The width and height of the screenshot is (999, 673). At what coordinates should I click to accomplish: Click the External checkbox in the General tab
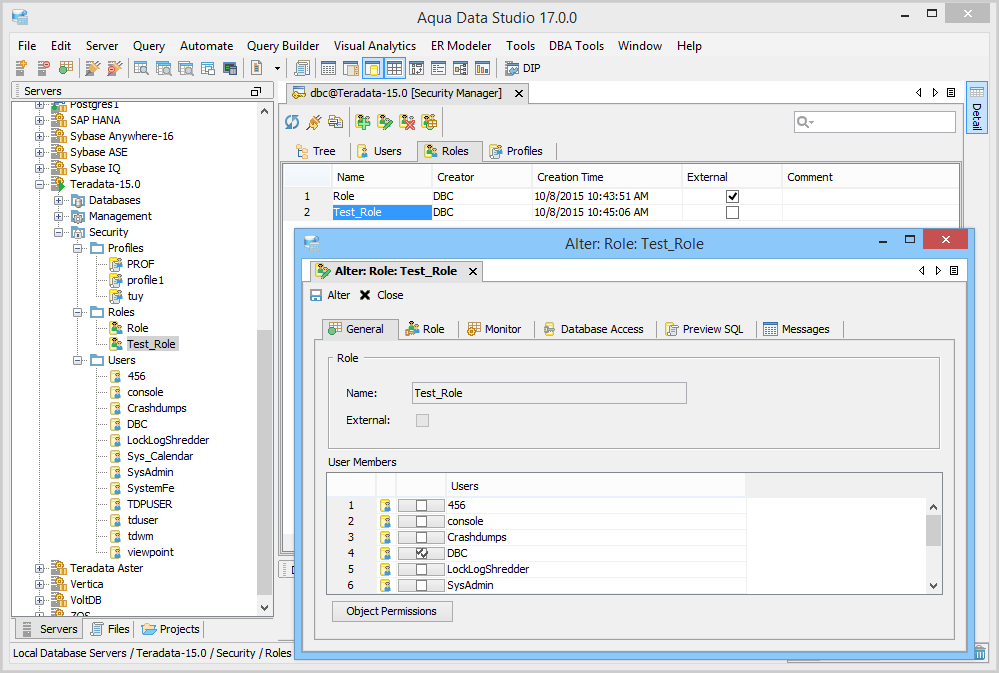(422, 420)
